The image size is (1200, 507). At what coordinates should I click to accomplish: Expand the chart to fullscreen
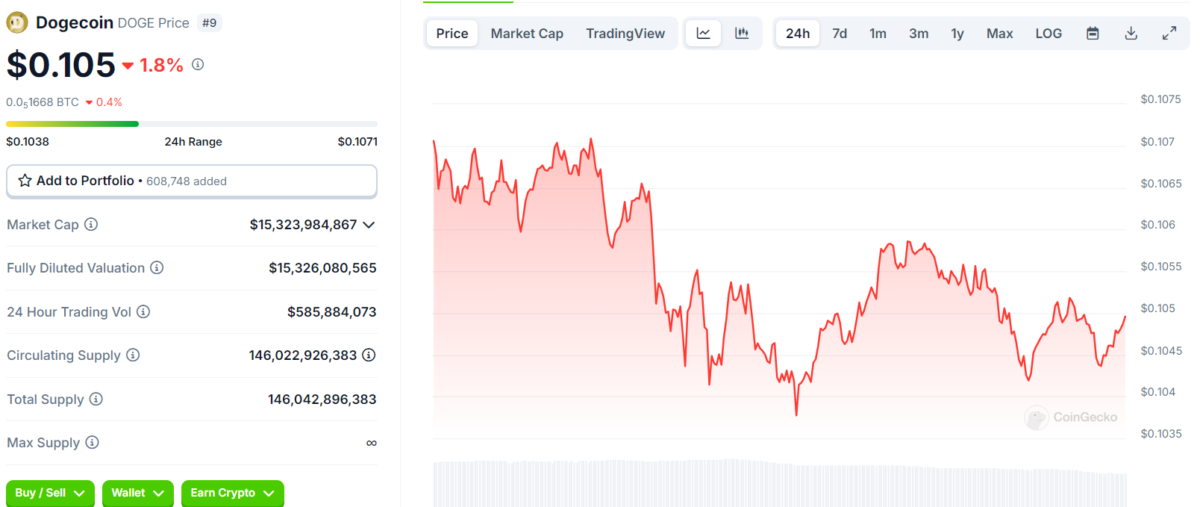(1169, 33)
